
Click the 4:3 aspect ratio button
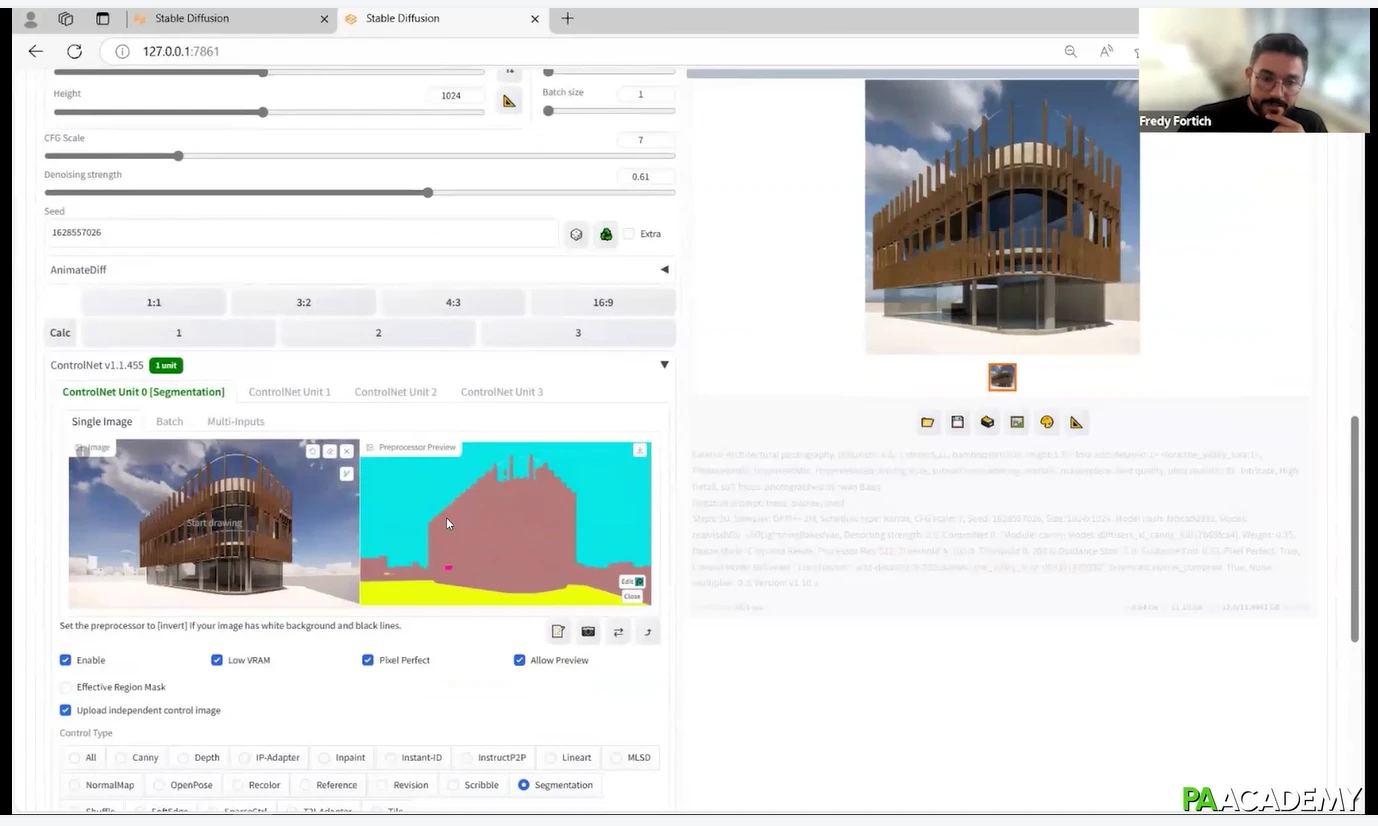tap(453, 302)
